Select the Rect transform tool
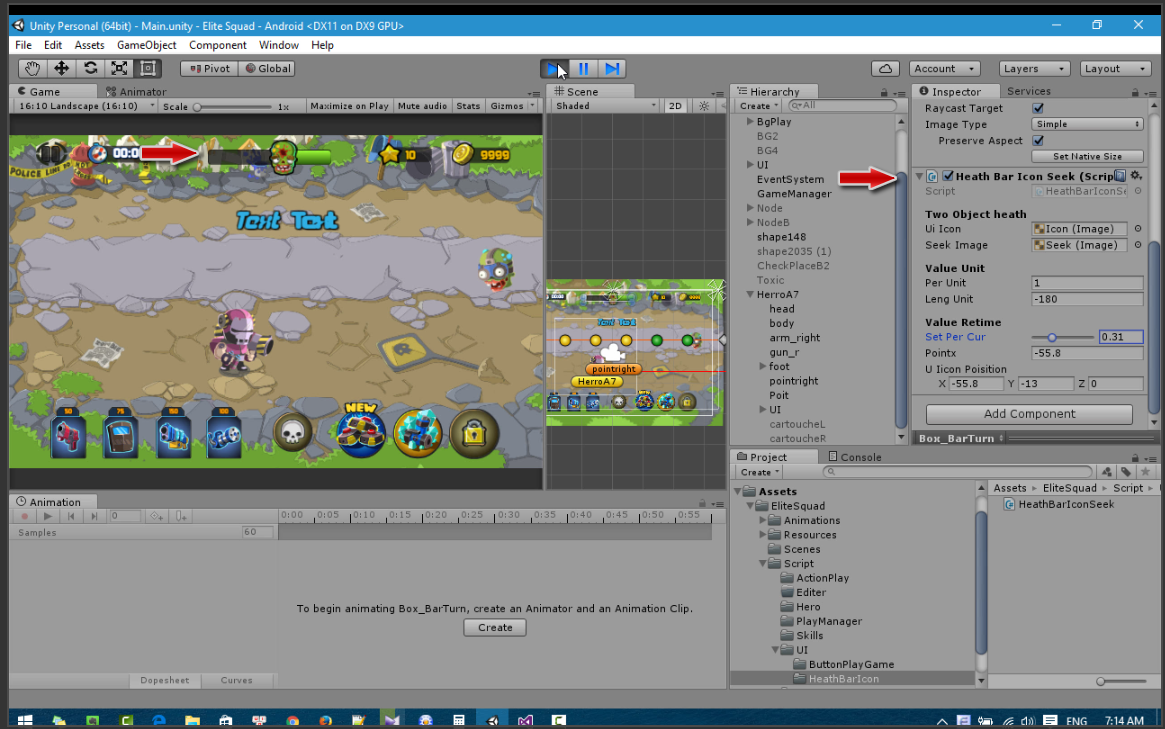This screenshot has height=729, width=1165. click(x=148, y=68)
